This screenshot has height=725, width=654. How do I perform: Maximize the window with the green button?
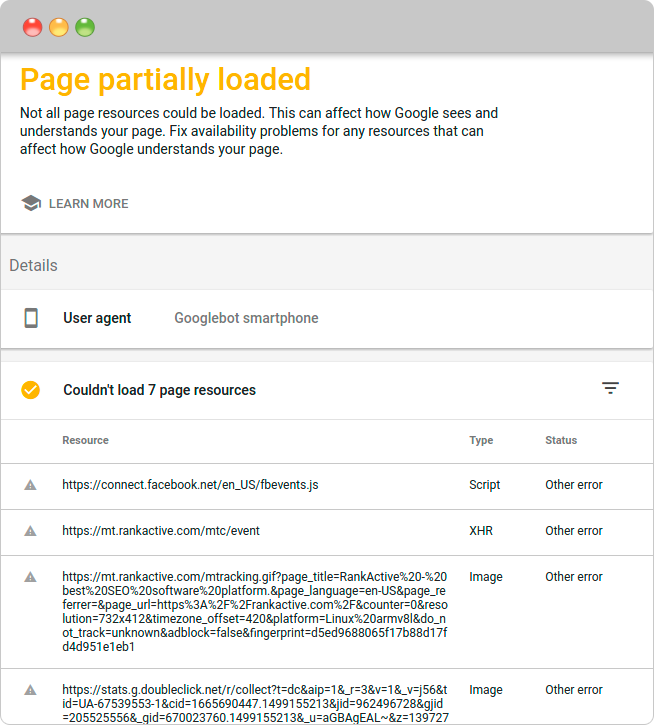[85, 27]
